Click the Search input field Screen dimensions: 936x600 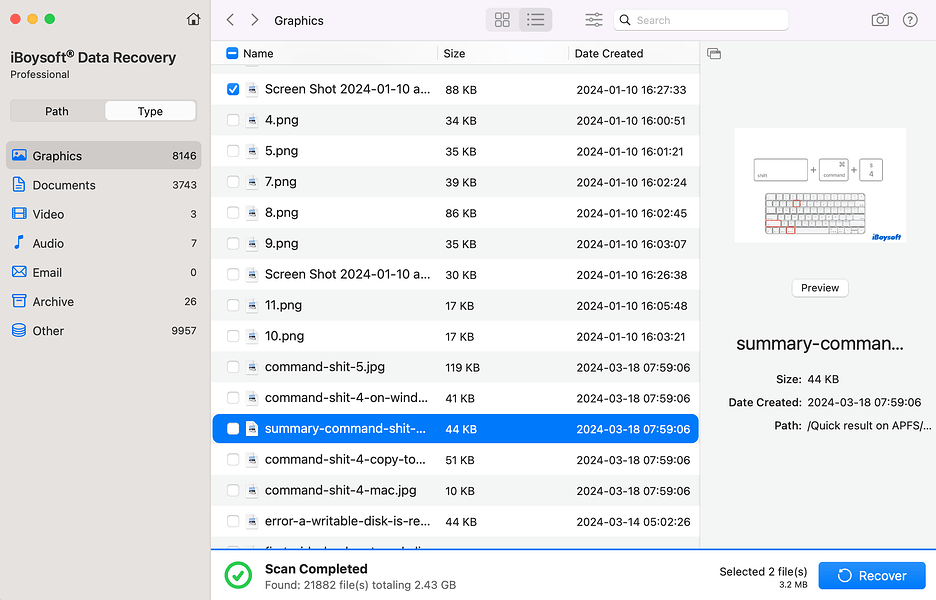point(701,20)
